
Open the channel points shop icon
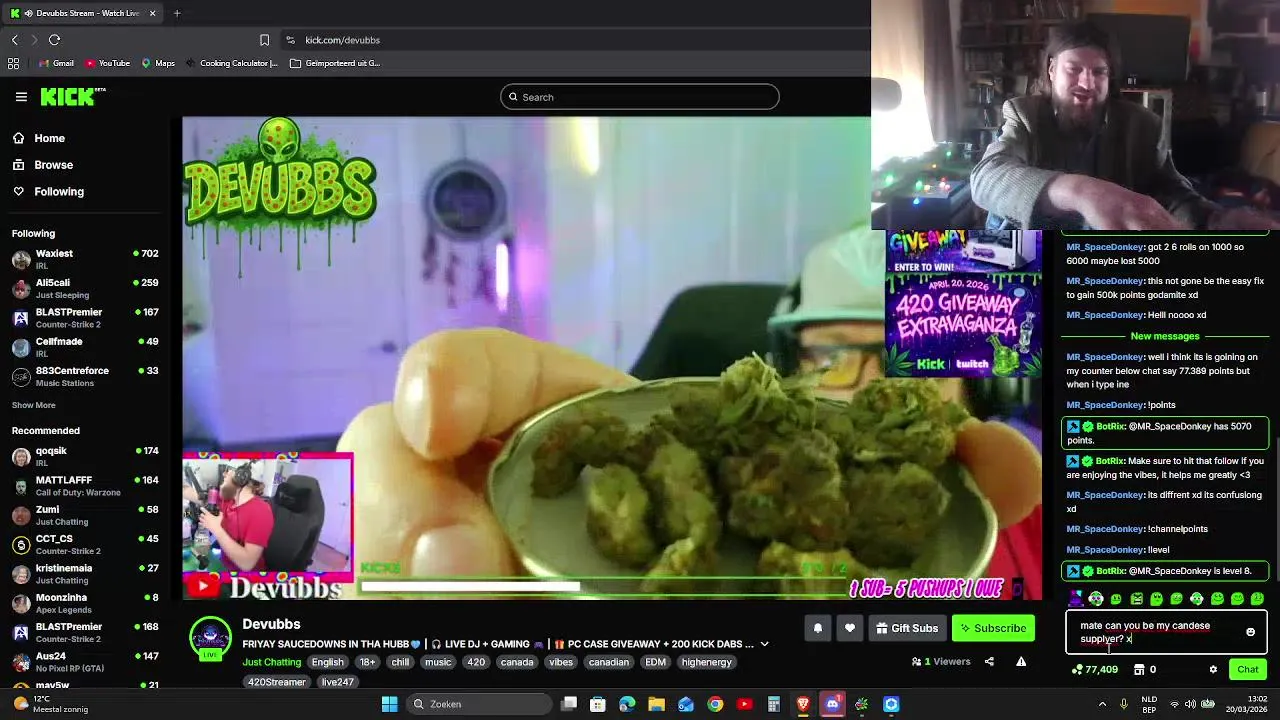(x=1138, y=670)
